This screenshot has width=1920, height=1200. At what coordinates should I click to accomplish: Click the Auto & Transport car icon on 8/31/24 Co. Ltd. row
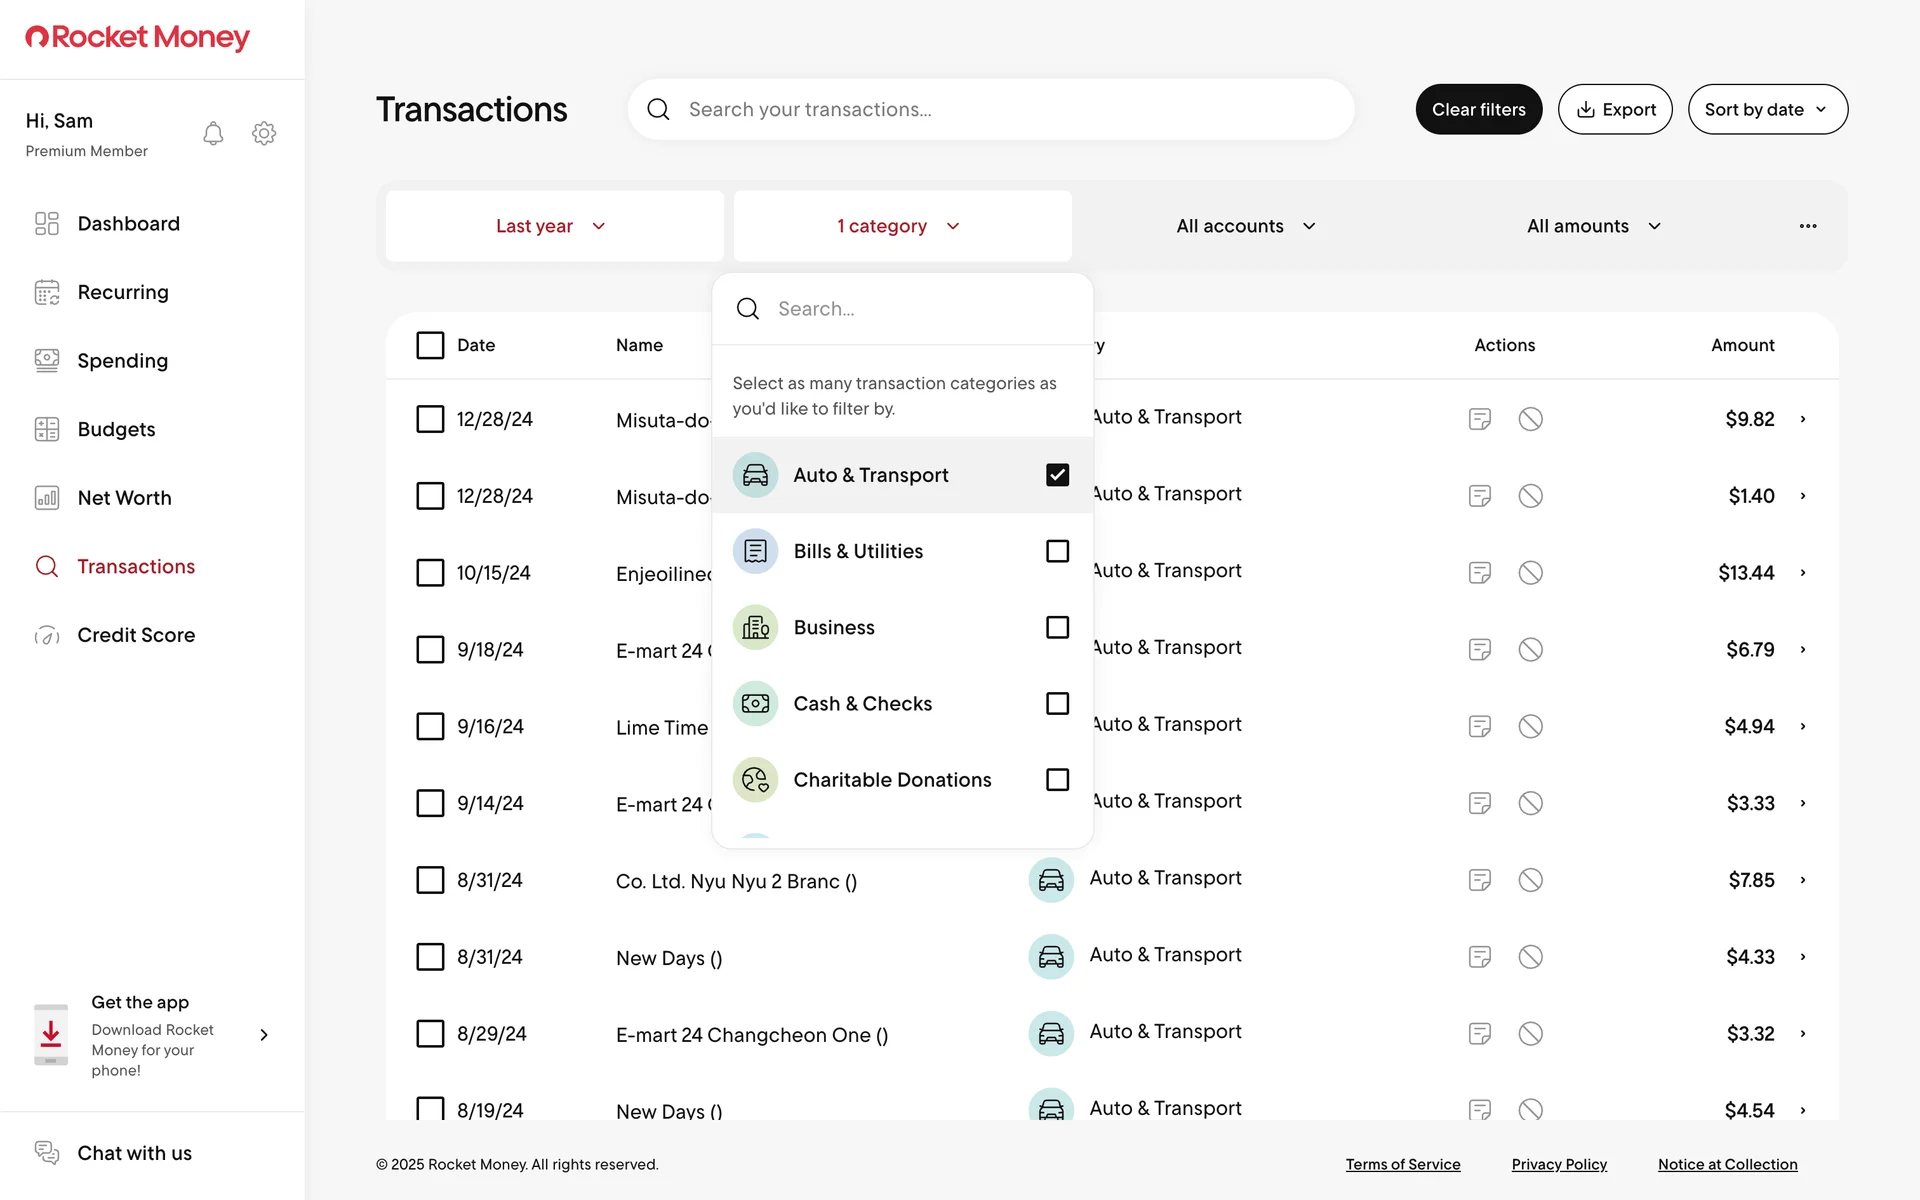click(1051, 880)
